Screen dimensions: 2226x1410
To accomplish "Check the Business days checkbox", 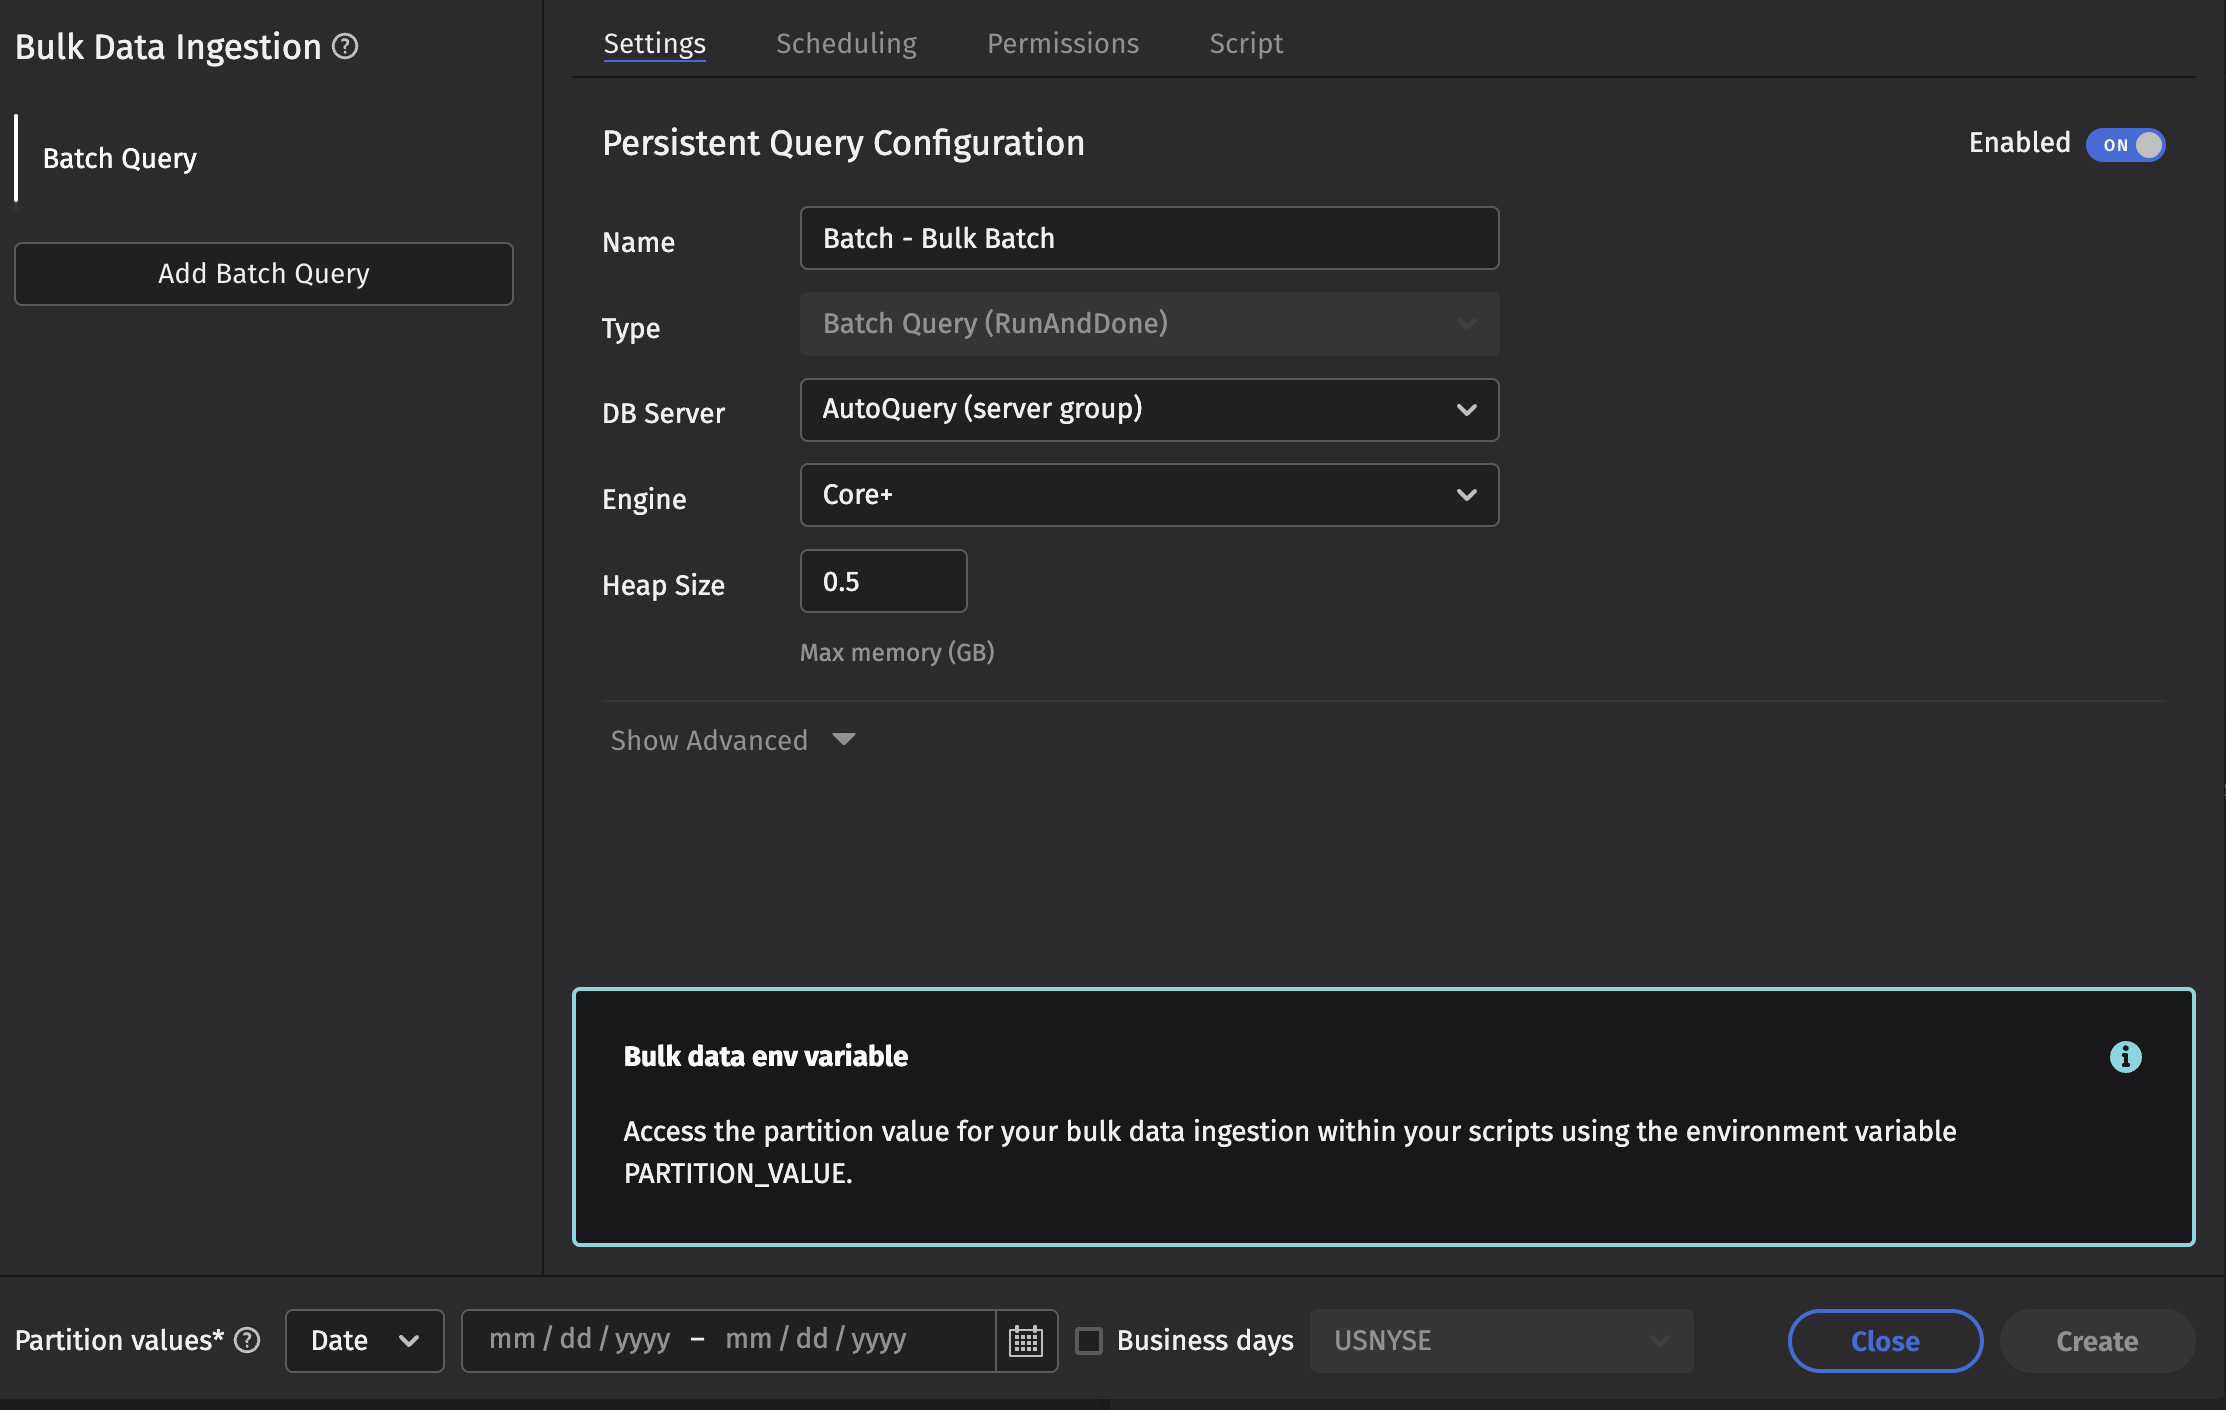I will click(x=1089, y=1340).
